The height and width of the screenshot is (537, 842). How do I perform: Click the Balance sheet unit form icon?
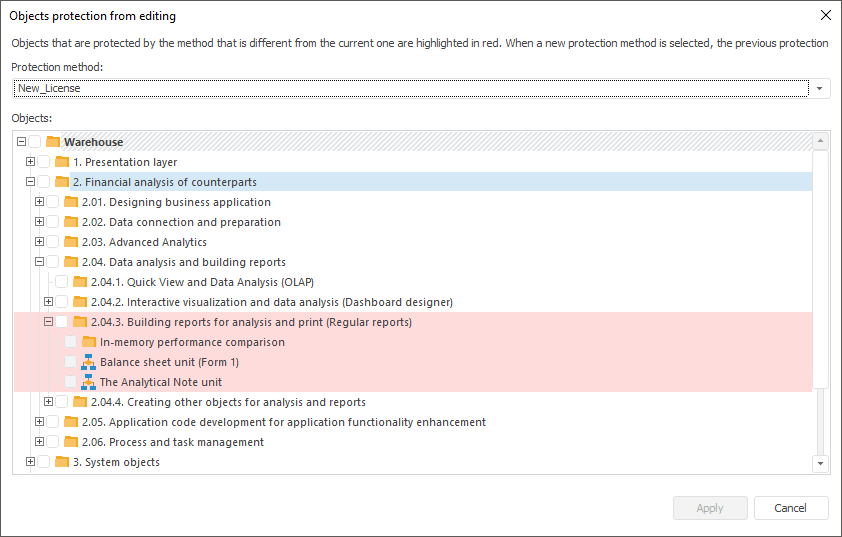[x=88, y=362]
